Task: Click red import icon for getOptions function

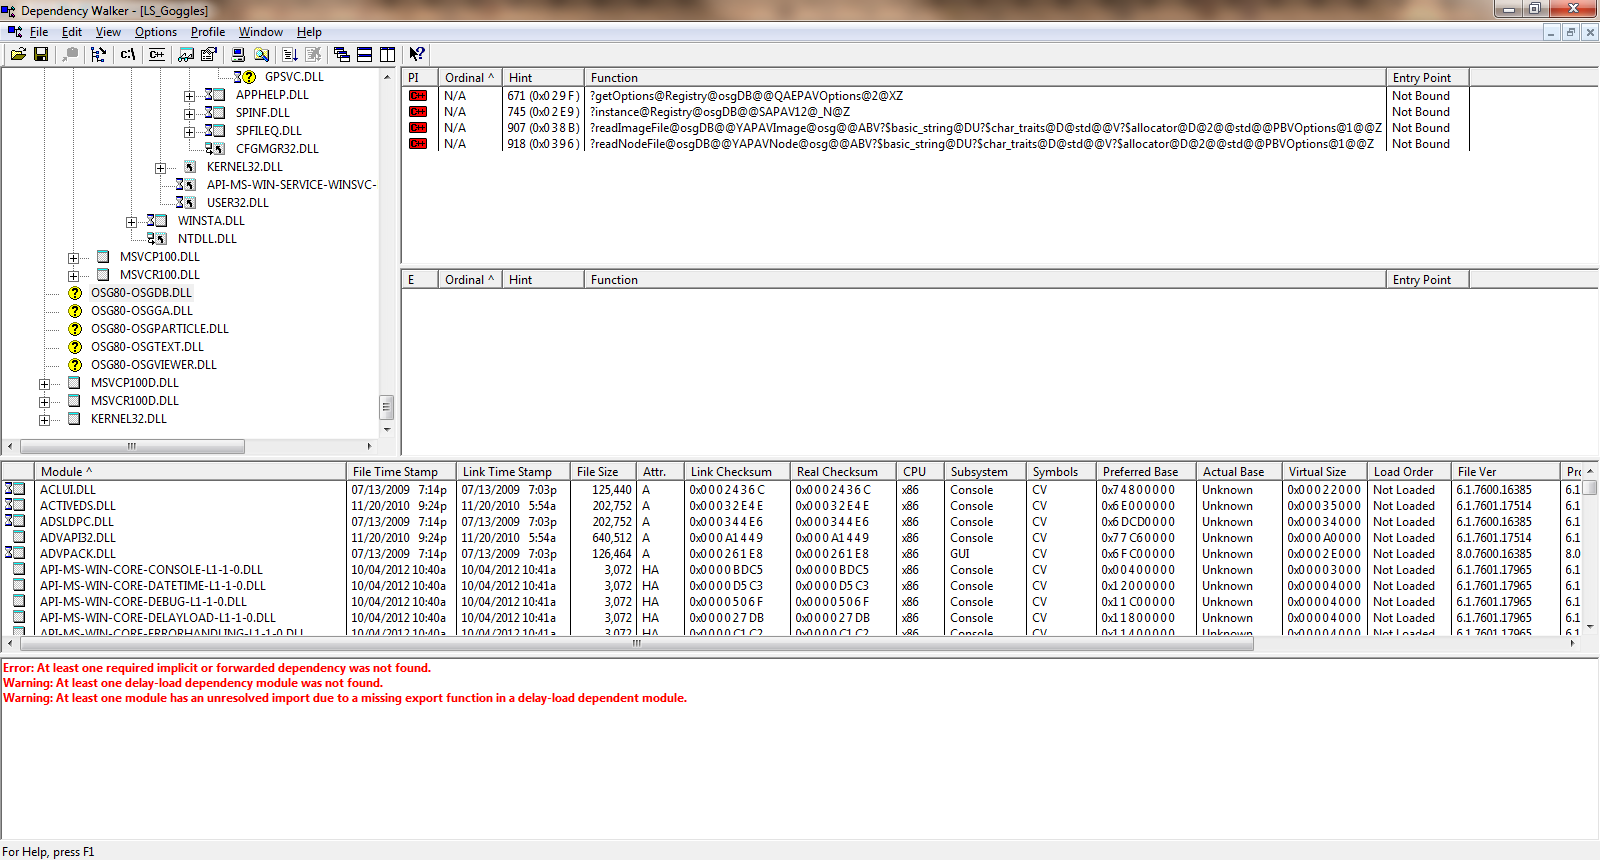Action: 418,96
